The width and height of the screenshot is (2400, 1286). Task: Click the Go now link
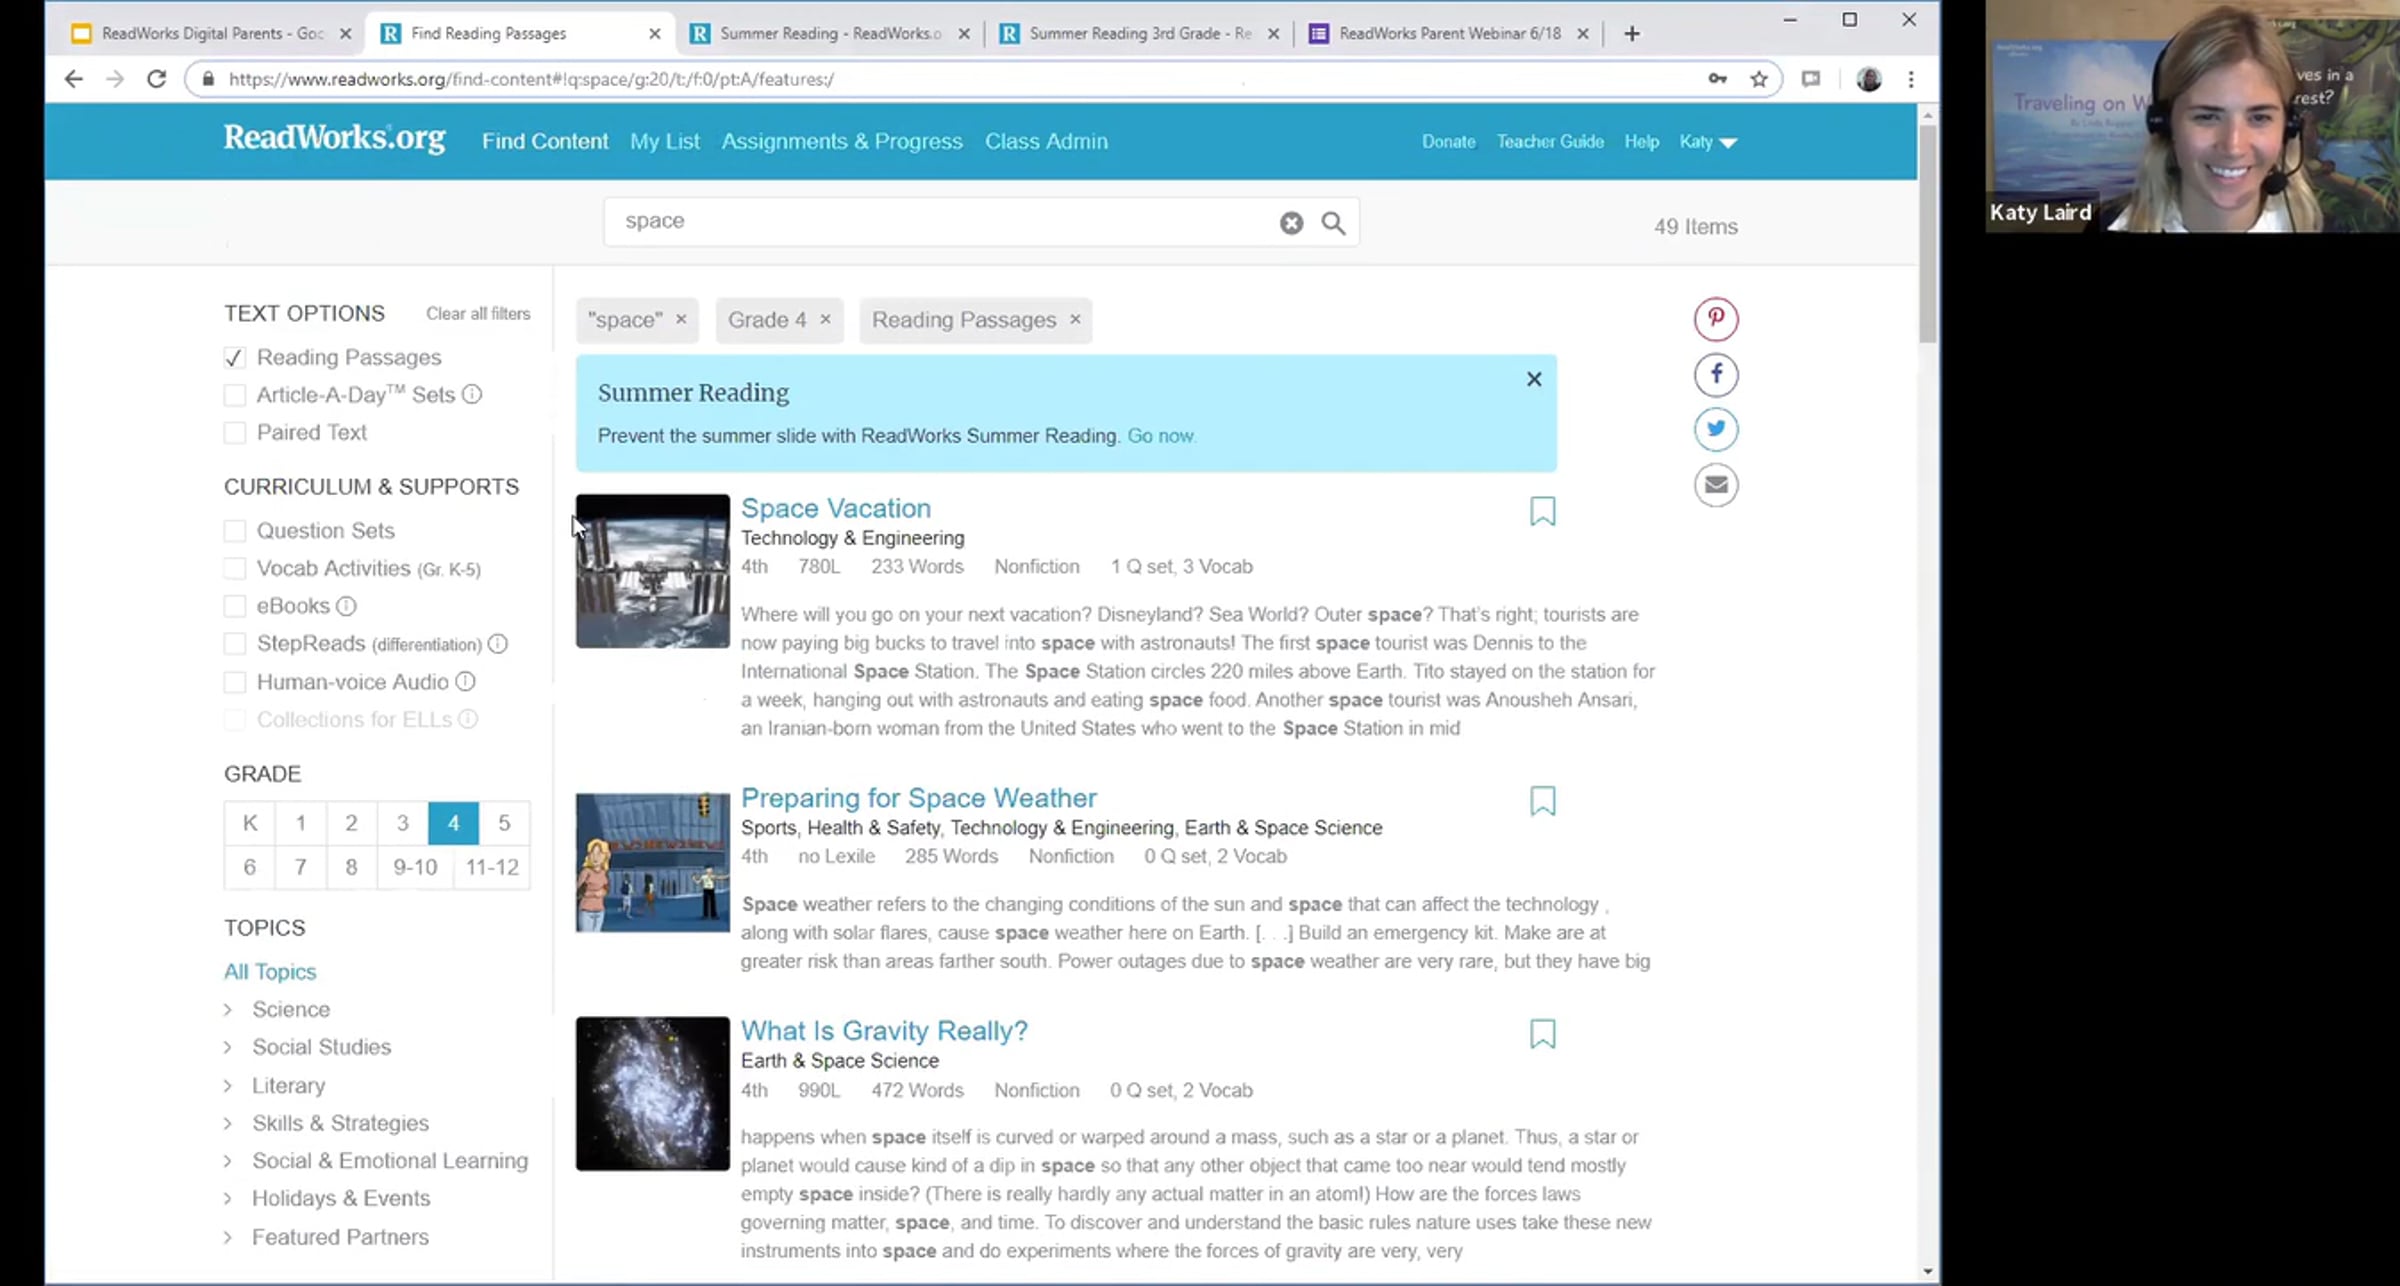[x=1160, y=436]
